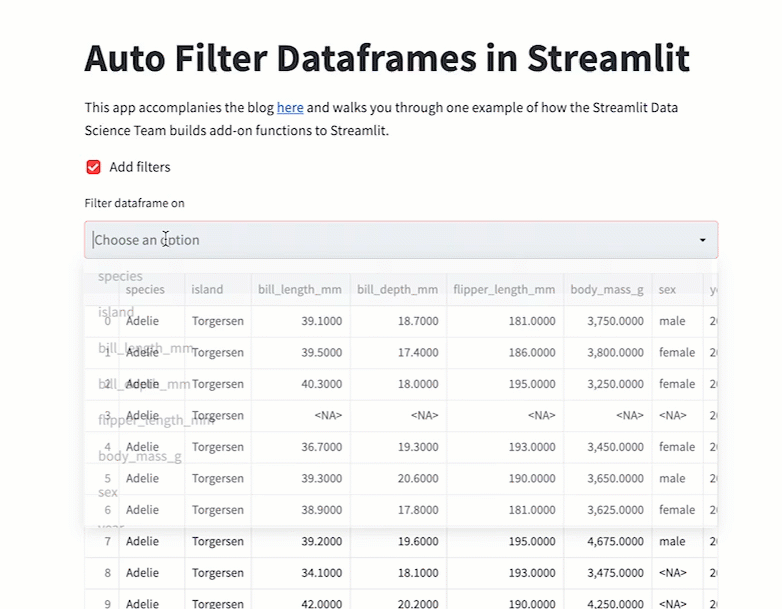
Task: Select cell with bill length 39.1000
Action: tap(301, 321)
